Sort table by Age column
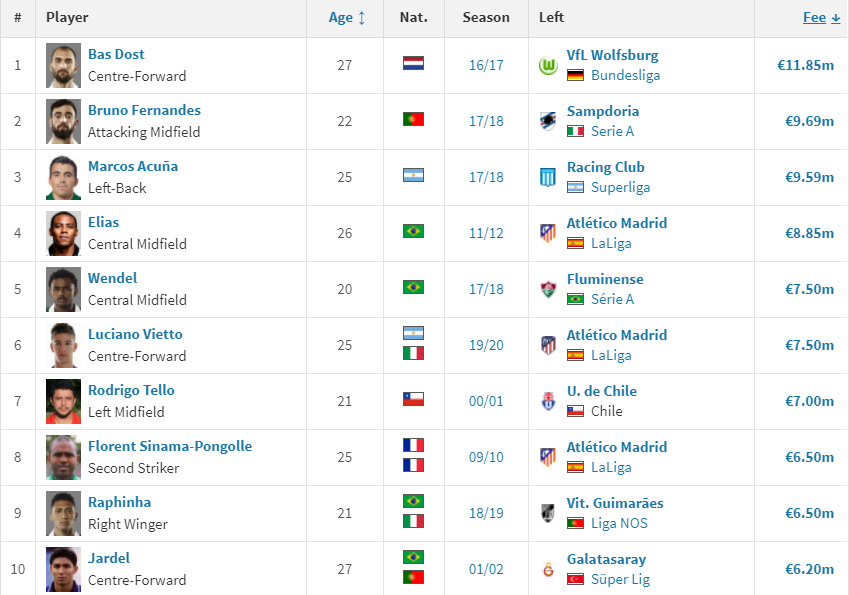 click(347, 17)
